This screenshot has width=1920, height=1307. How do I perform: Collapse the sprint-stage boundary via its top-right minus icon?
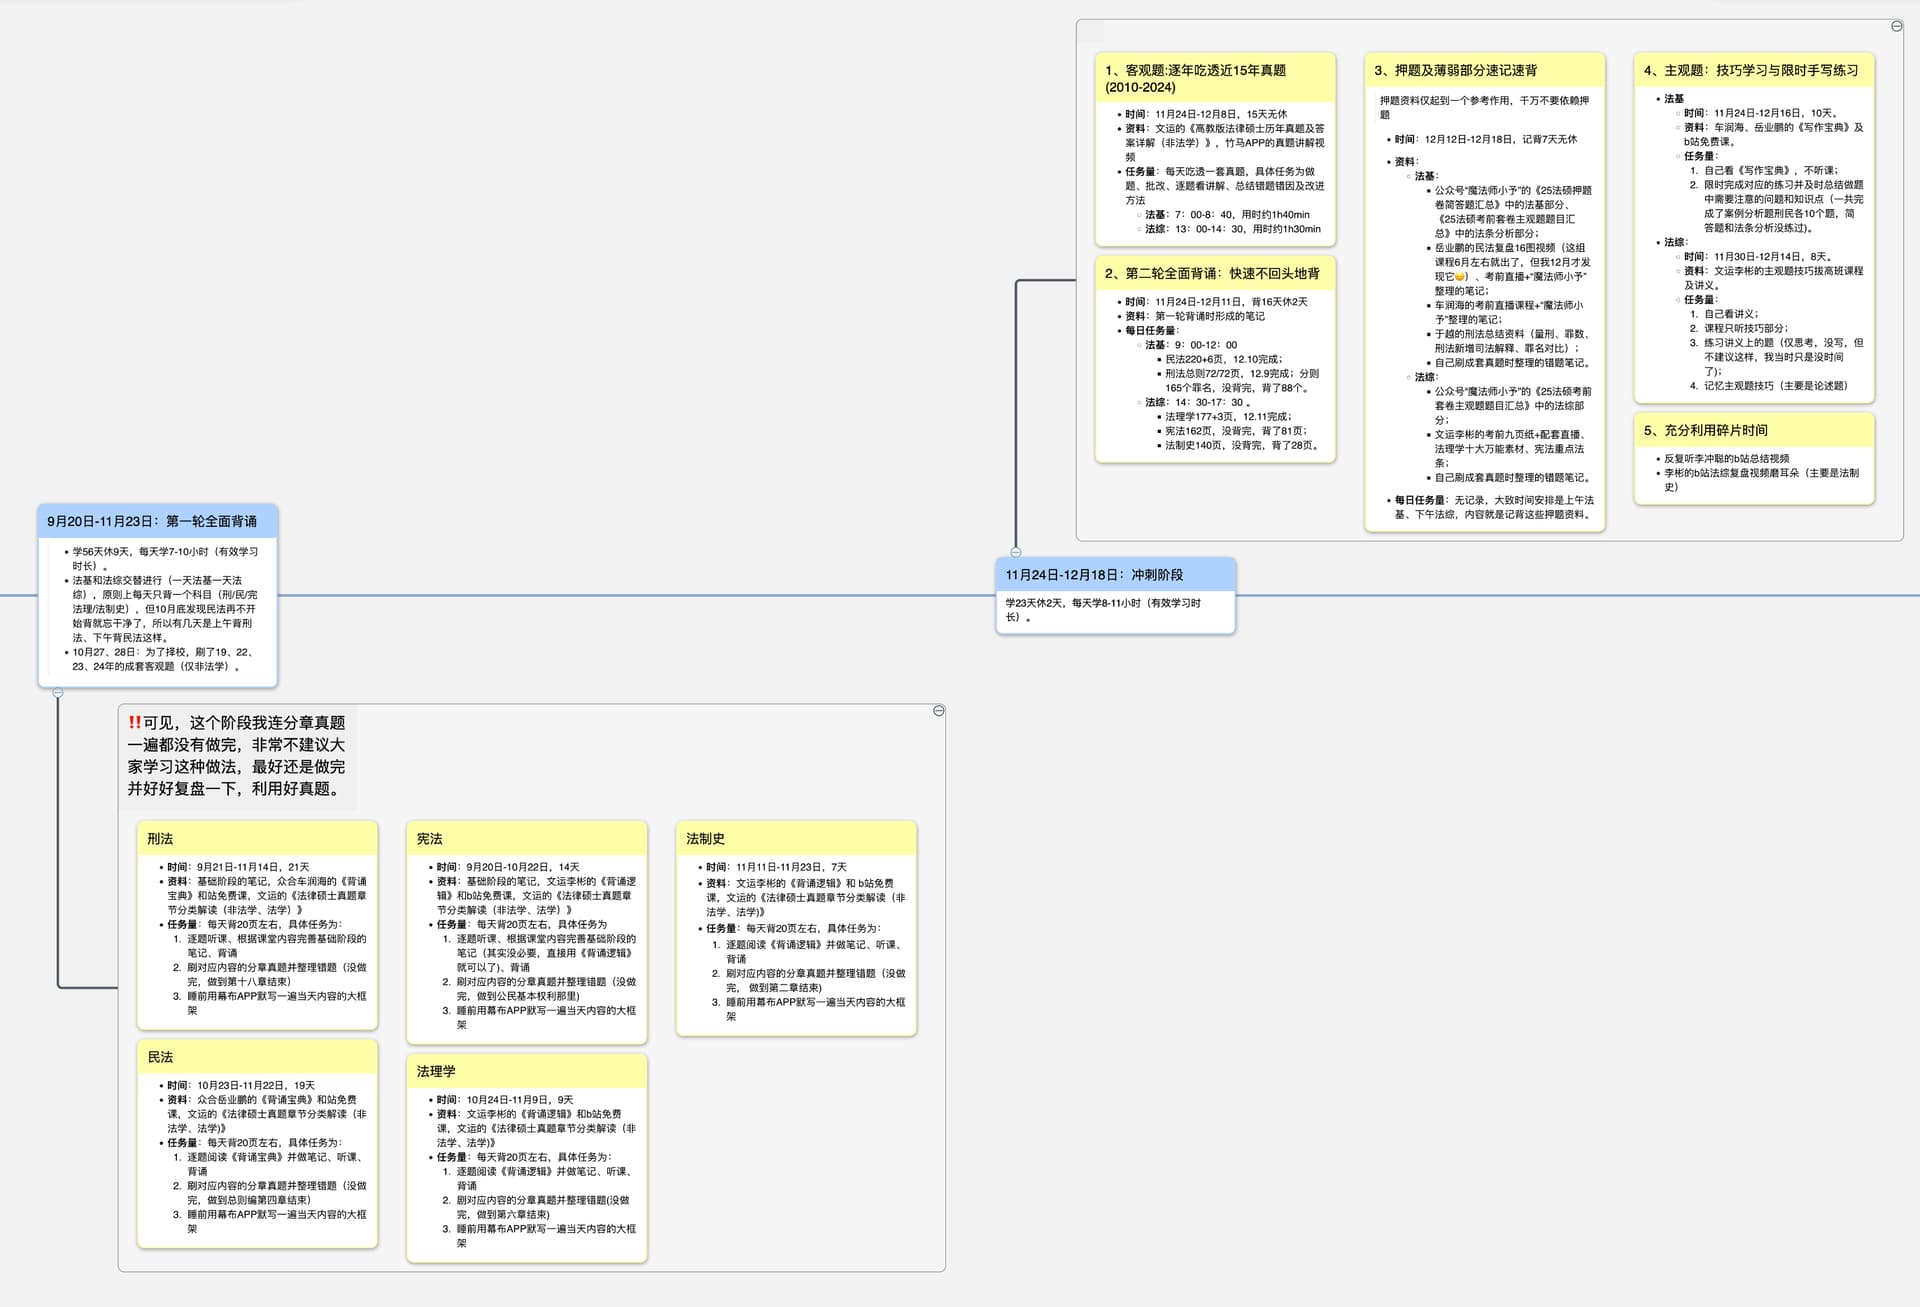1896,27
